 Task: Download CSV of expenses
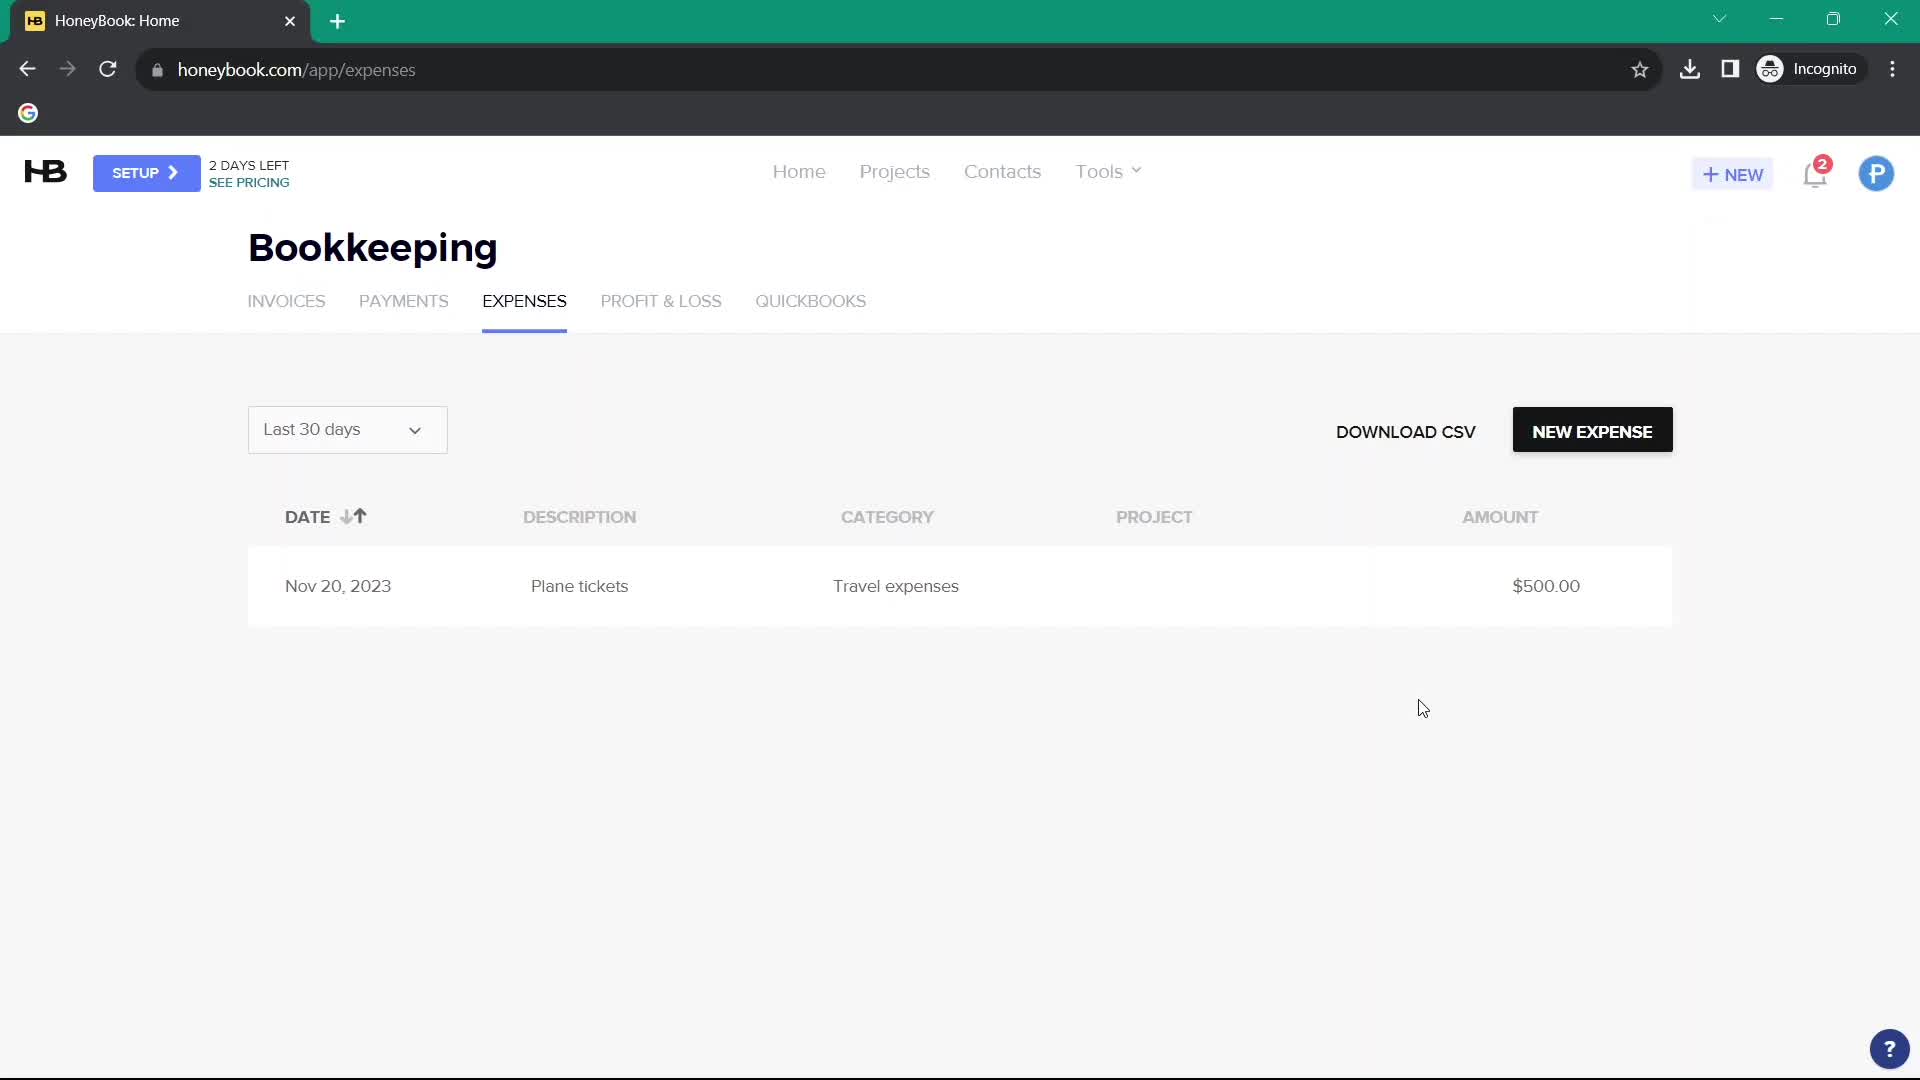(1406, 432)
